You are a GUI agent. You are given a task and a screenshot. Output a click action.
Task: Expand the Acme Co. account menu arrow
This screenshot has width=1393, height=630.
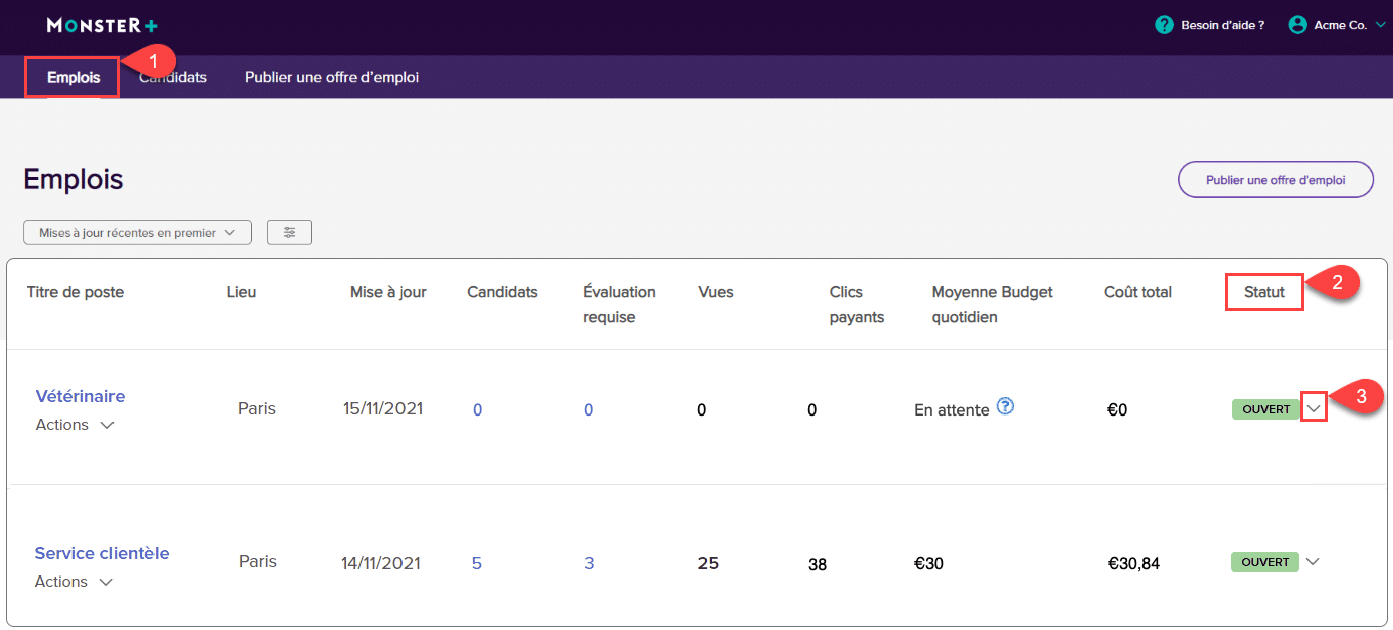point(1381,25)
